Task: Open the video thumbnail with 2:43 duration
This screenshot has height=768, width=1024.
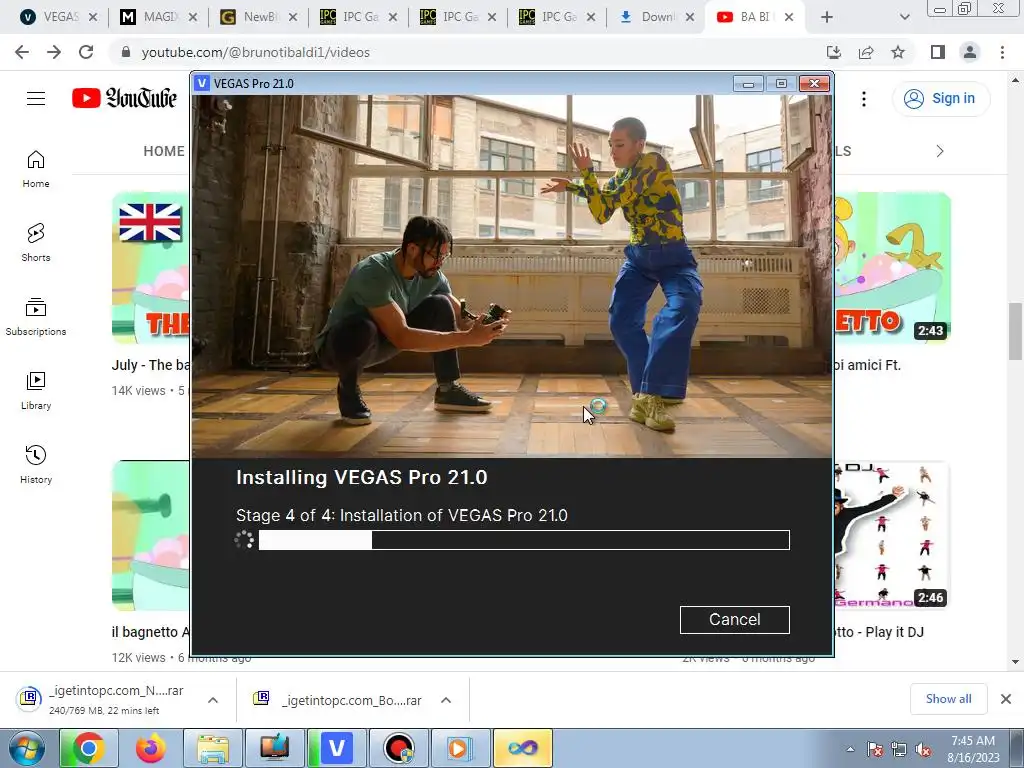Action: 892,268
